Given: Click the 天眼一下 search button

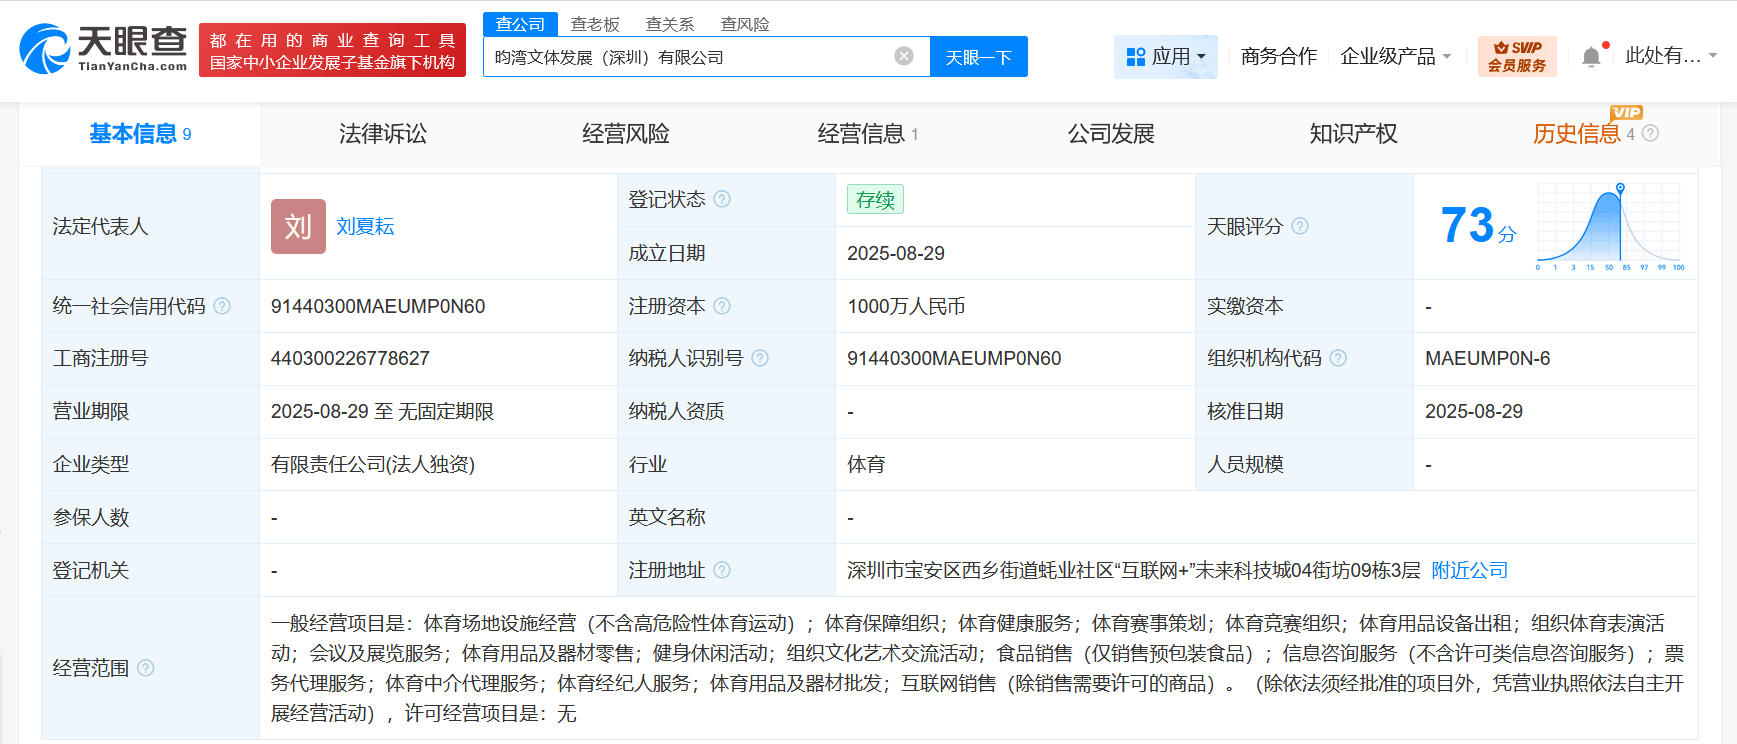Looking at the screenshot, I should tap(979, 57).
